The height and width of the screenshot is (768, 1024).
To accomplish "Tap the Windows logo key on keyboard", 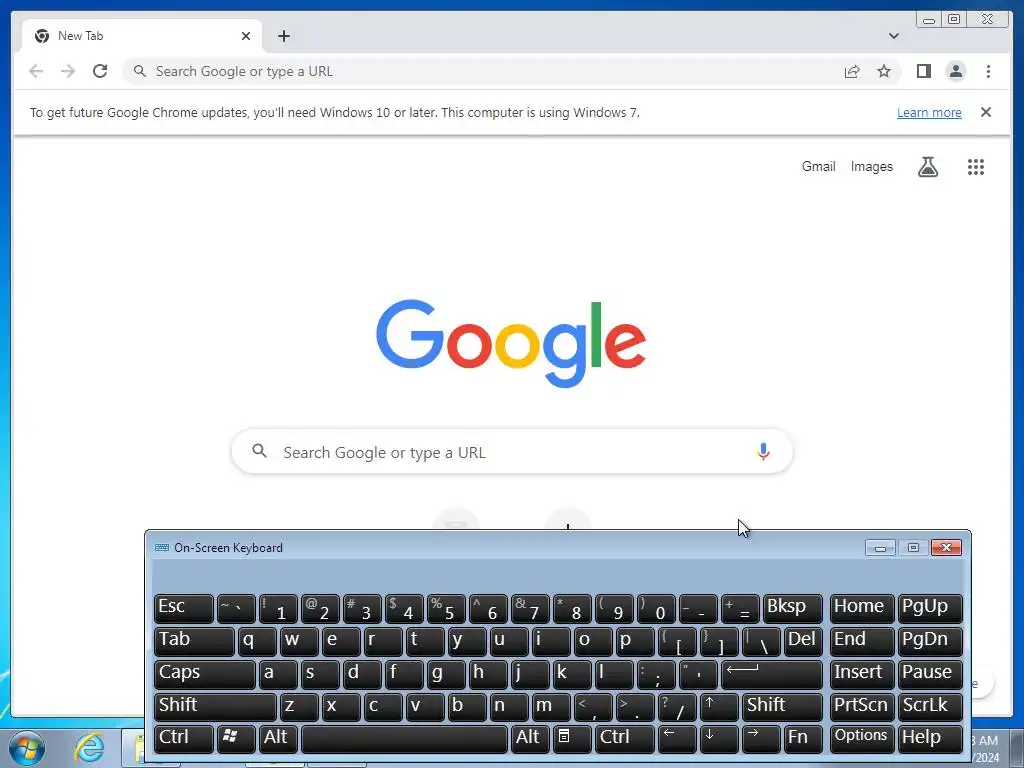I will 236,739.
